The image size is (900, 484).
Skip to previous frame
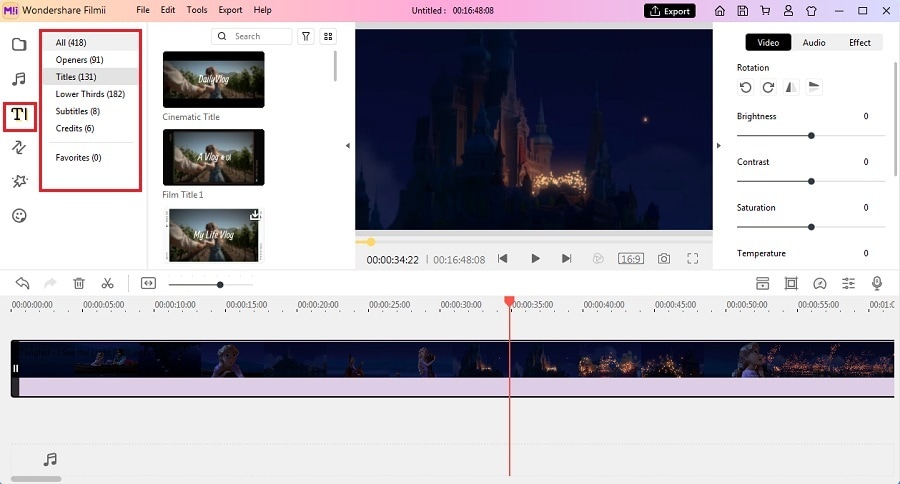pyautogui.click(x=503, y=258)
